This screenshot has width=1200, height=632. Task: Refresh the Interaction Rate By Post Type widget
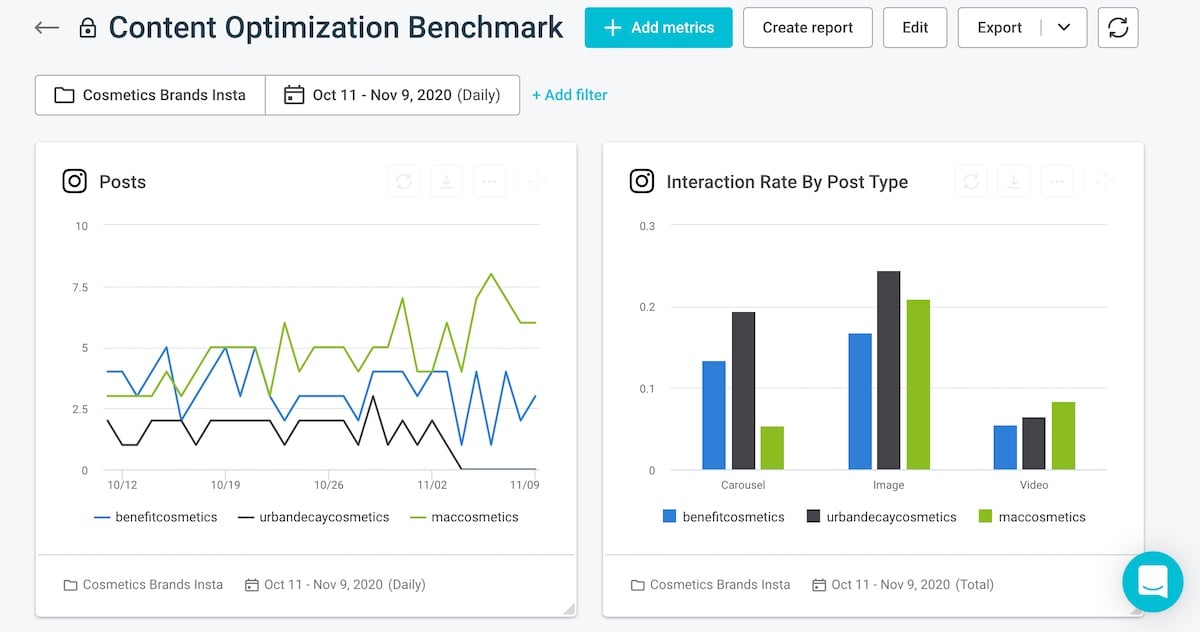(970, 181)
